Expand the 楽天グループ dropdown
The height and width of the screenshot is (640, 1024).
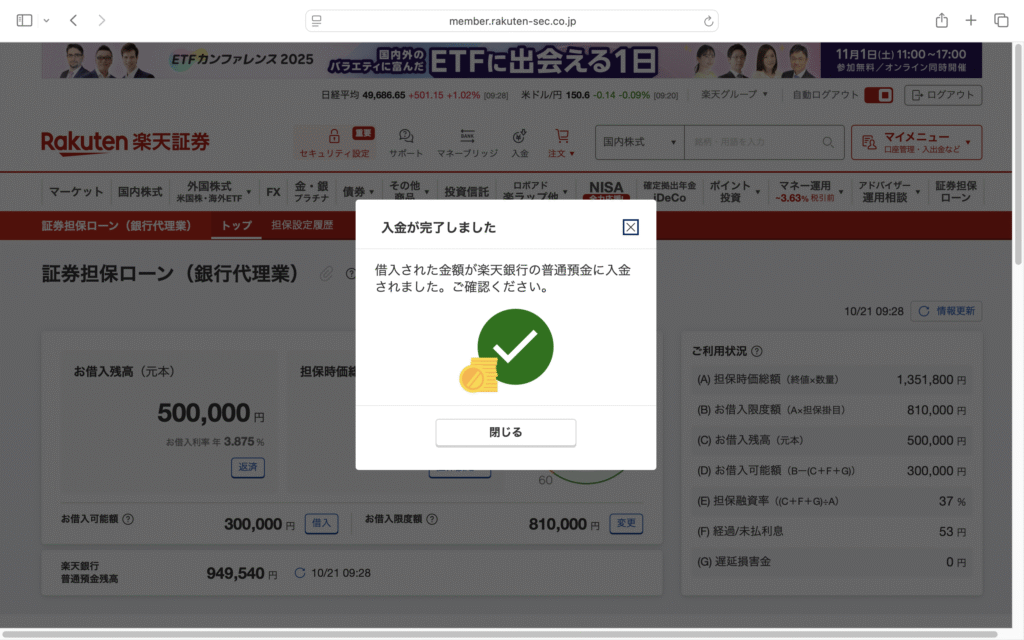pyautogui.click(x=735, y=95)
